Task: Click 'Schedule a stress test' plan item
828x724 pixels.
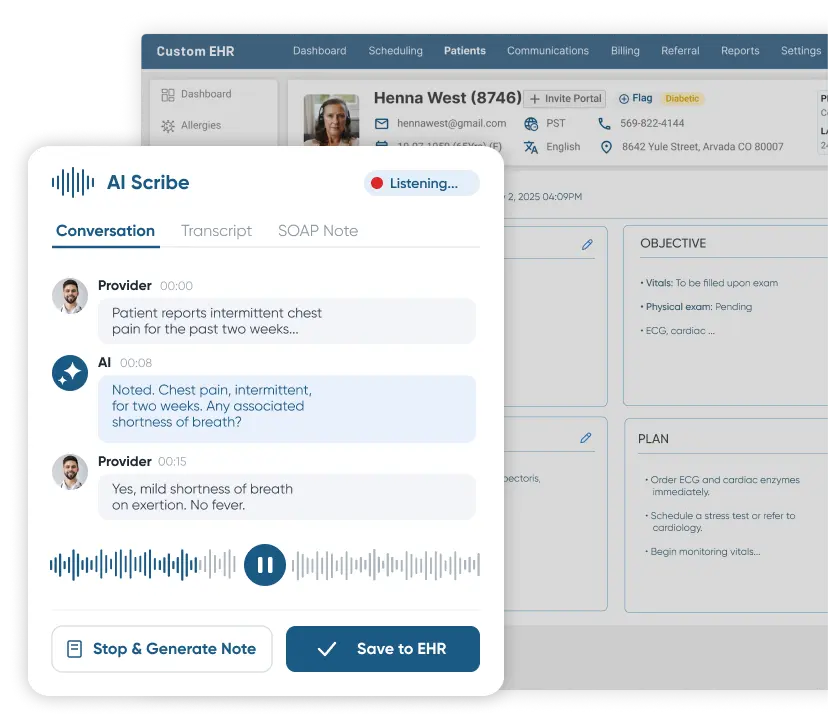Action: tap(720, 521)
